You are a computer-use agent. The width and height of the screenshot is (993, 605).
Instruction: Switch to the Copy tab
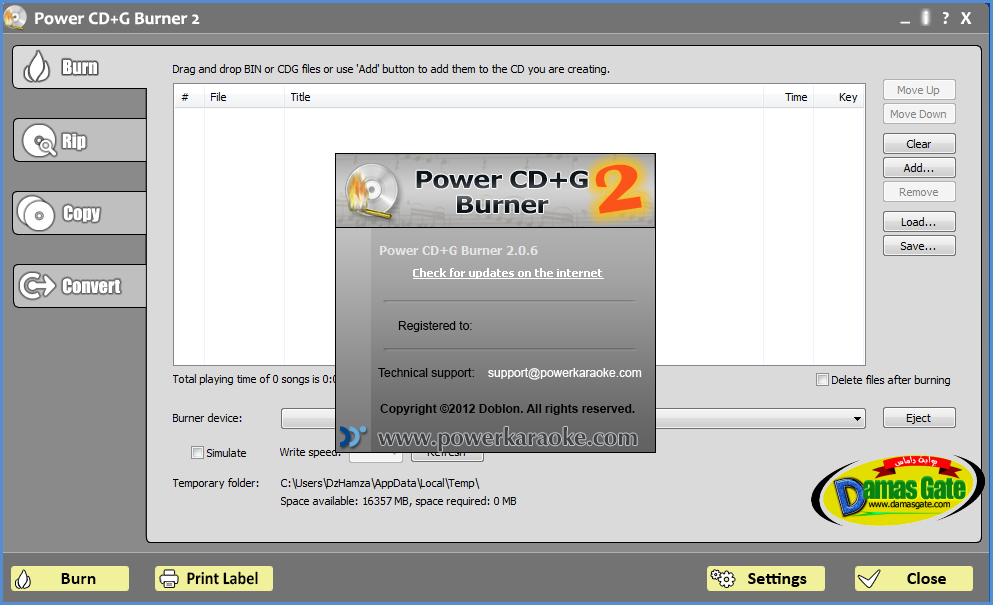point(80,213)
